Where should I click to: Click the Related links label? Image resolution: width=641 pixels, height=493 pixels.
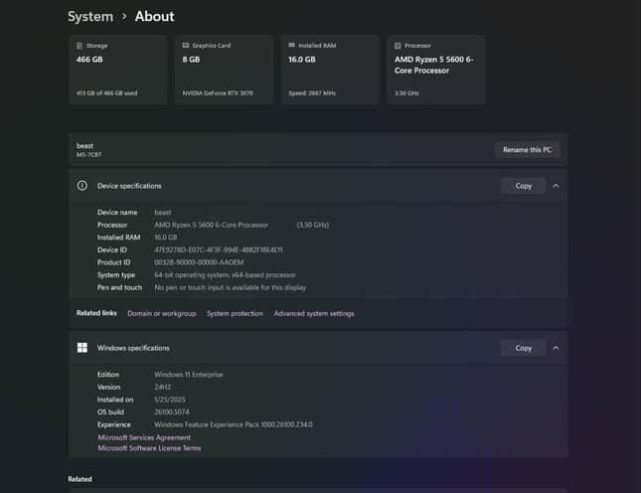[96, 313]
